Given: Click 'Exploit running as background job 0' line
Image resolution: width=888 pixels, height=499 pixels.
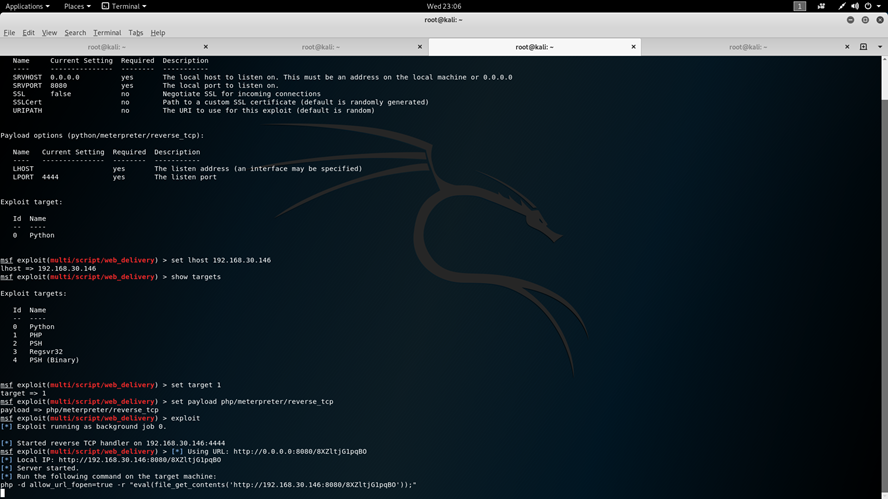Looking at the screenshot, I should [84, 427].
